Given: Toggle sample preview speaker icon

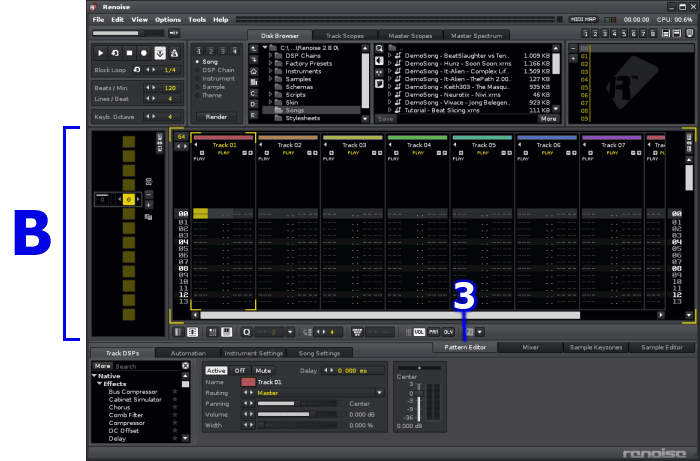Looking at the screenshot, I should [x=379, y=60].
